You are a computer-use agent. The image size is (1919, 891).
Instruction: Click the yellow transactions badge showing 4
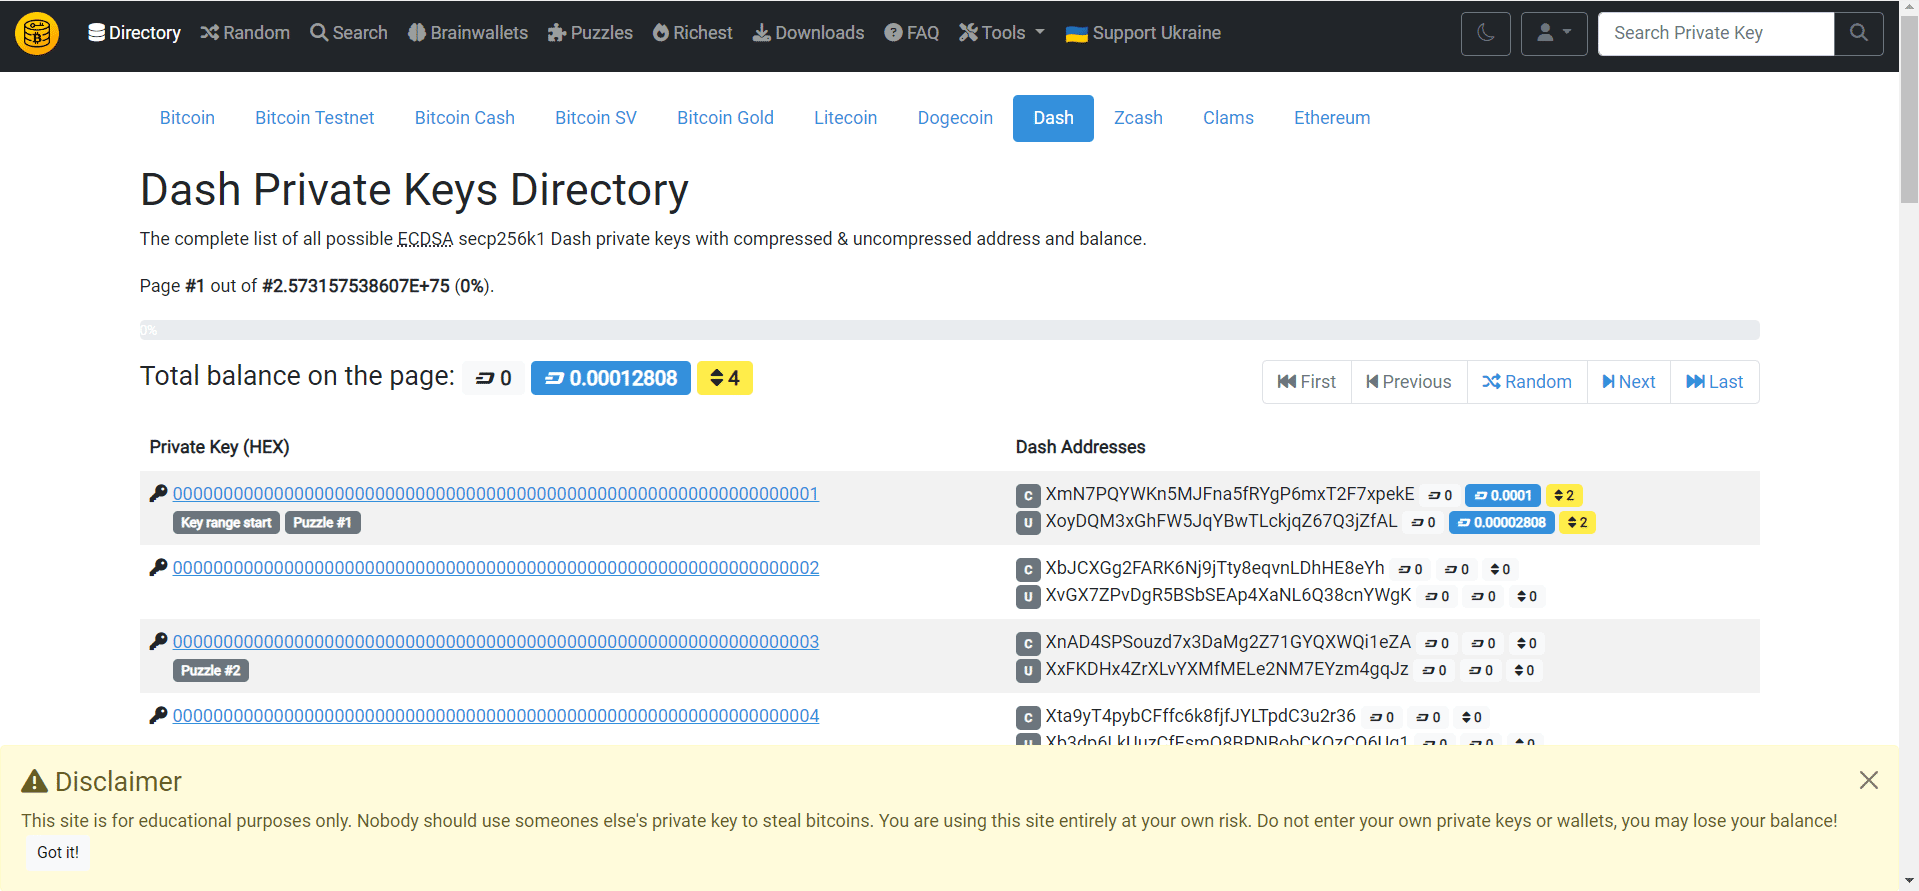(724, 378)
